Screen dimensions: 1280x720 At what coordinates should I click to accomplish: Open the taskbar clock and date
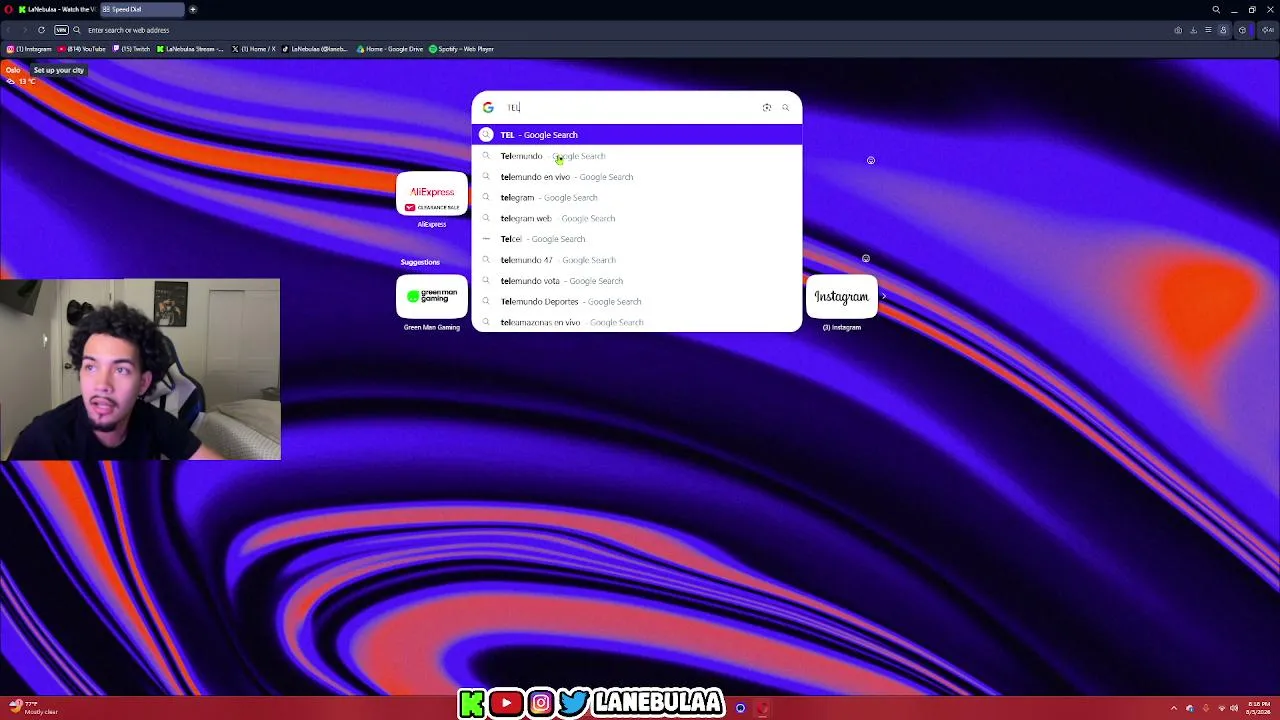tap(1257, 708)
